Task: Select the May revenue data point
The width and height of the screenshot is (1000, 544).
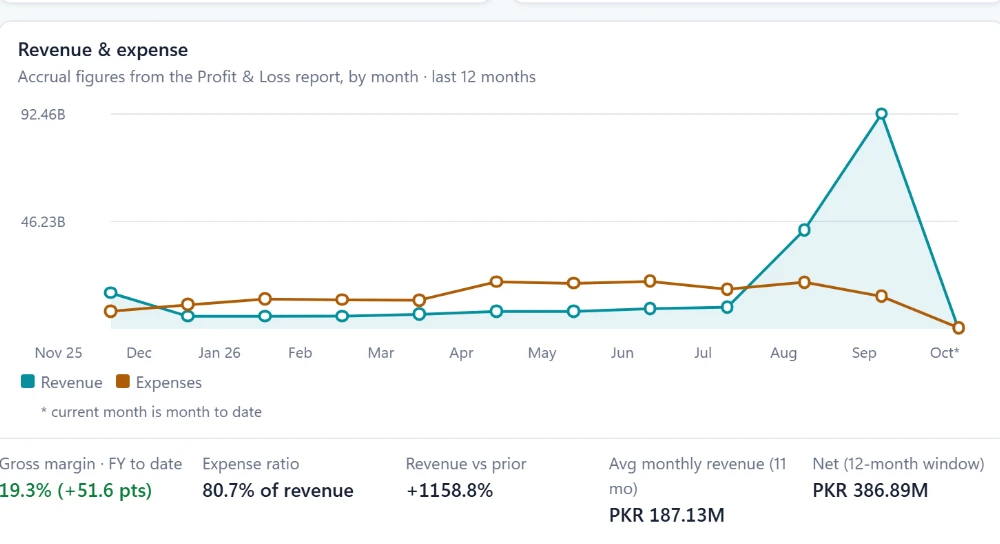Action: pyautogui.click(x=573, y=311)
